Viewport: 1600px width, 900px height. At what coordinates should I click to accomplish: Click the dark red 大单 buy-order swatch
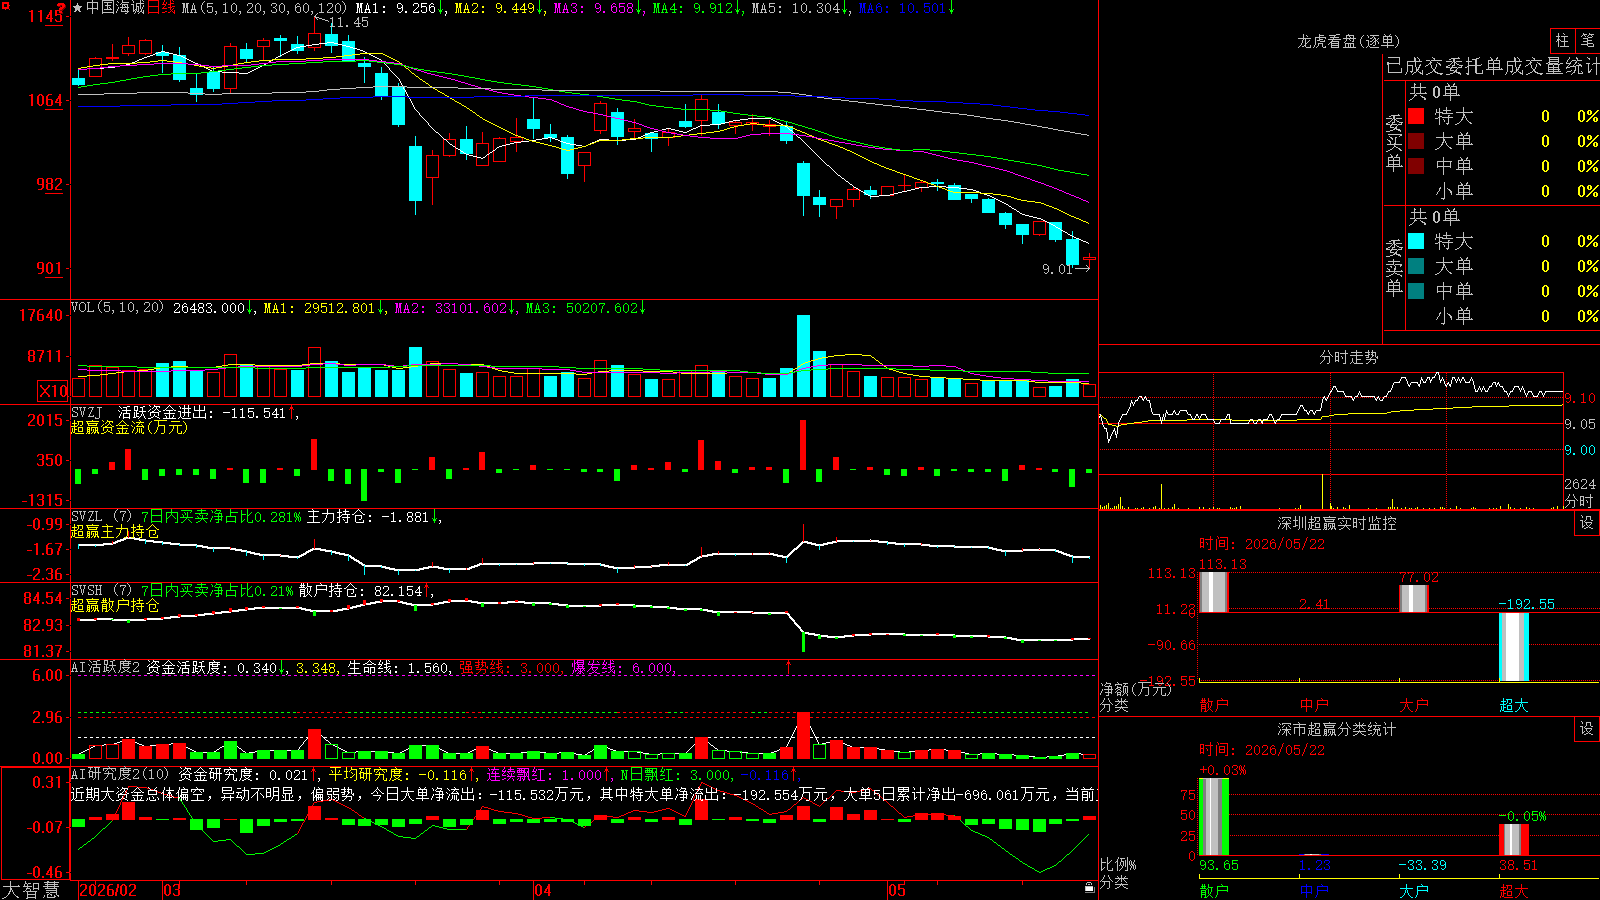[1416, 141]
